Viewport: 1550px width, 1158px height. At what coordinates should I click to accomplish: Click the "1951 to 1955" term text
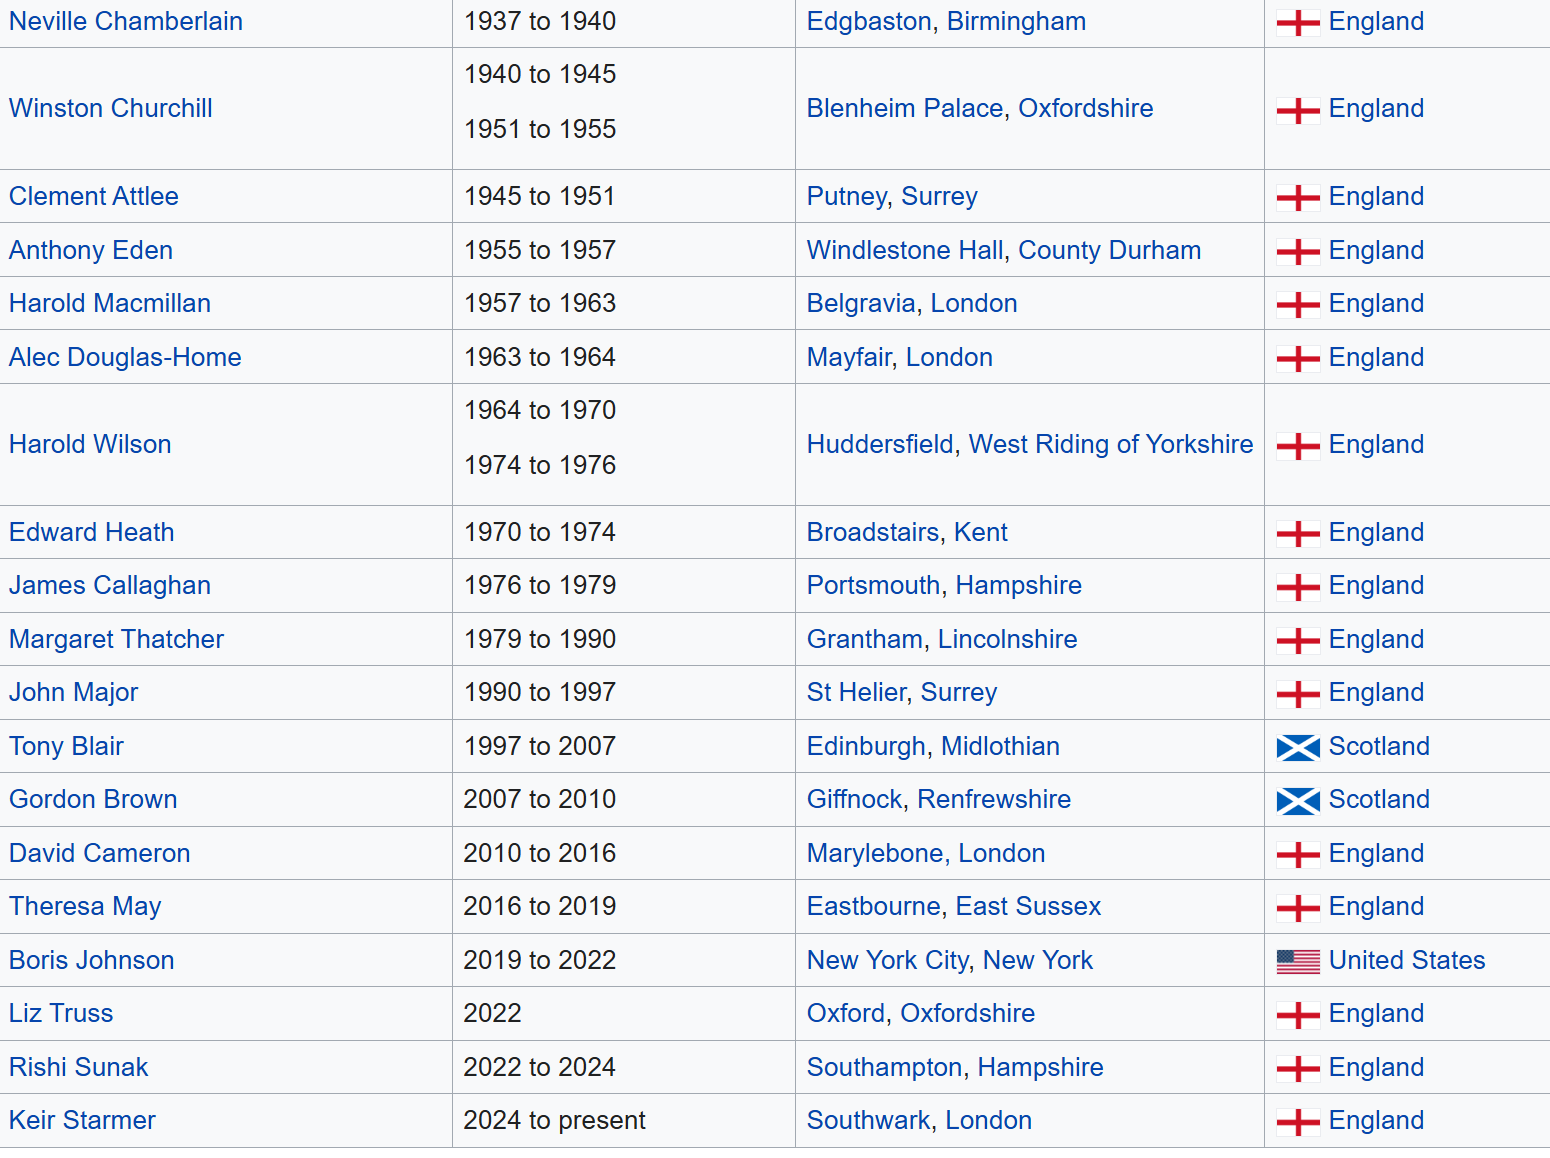click(540, 130)
